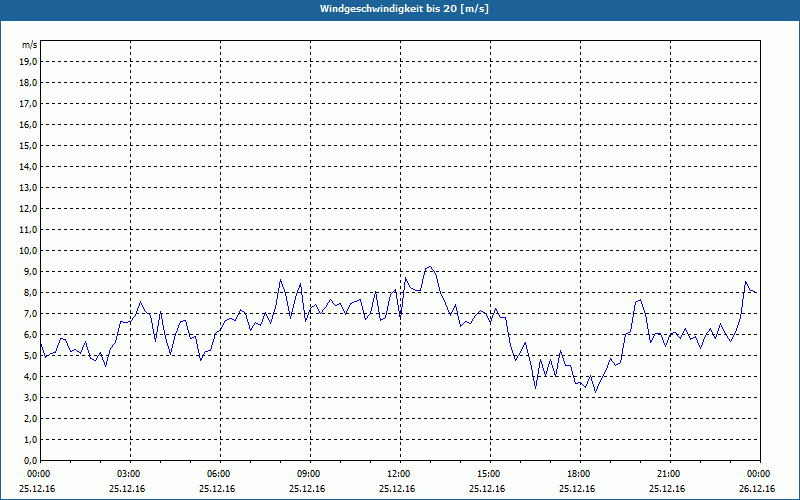Click the m/s unit label

coord(30,45)
